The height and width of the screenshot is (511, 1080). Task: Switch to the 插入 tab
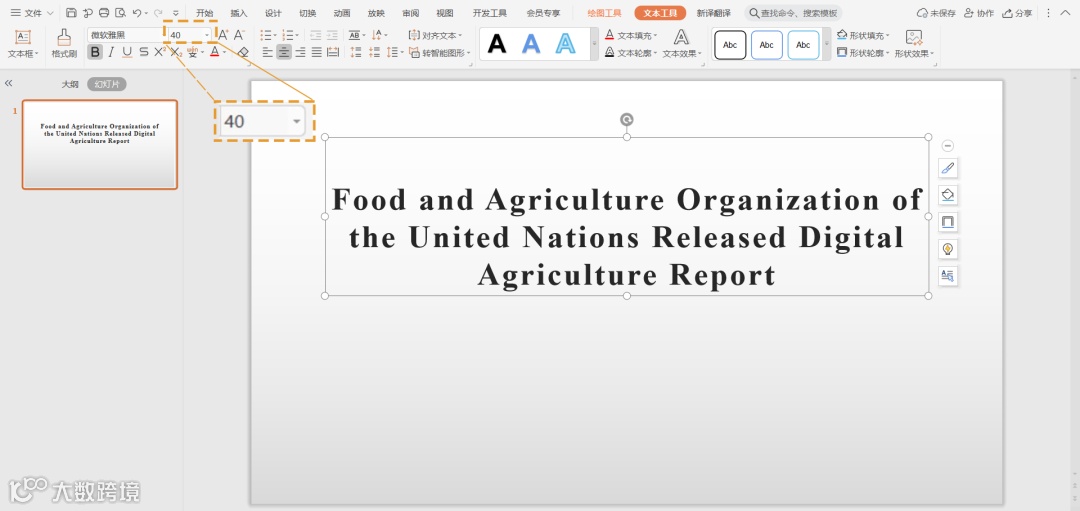239,12
